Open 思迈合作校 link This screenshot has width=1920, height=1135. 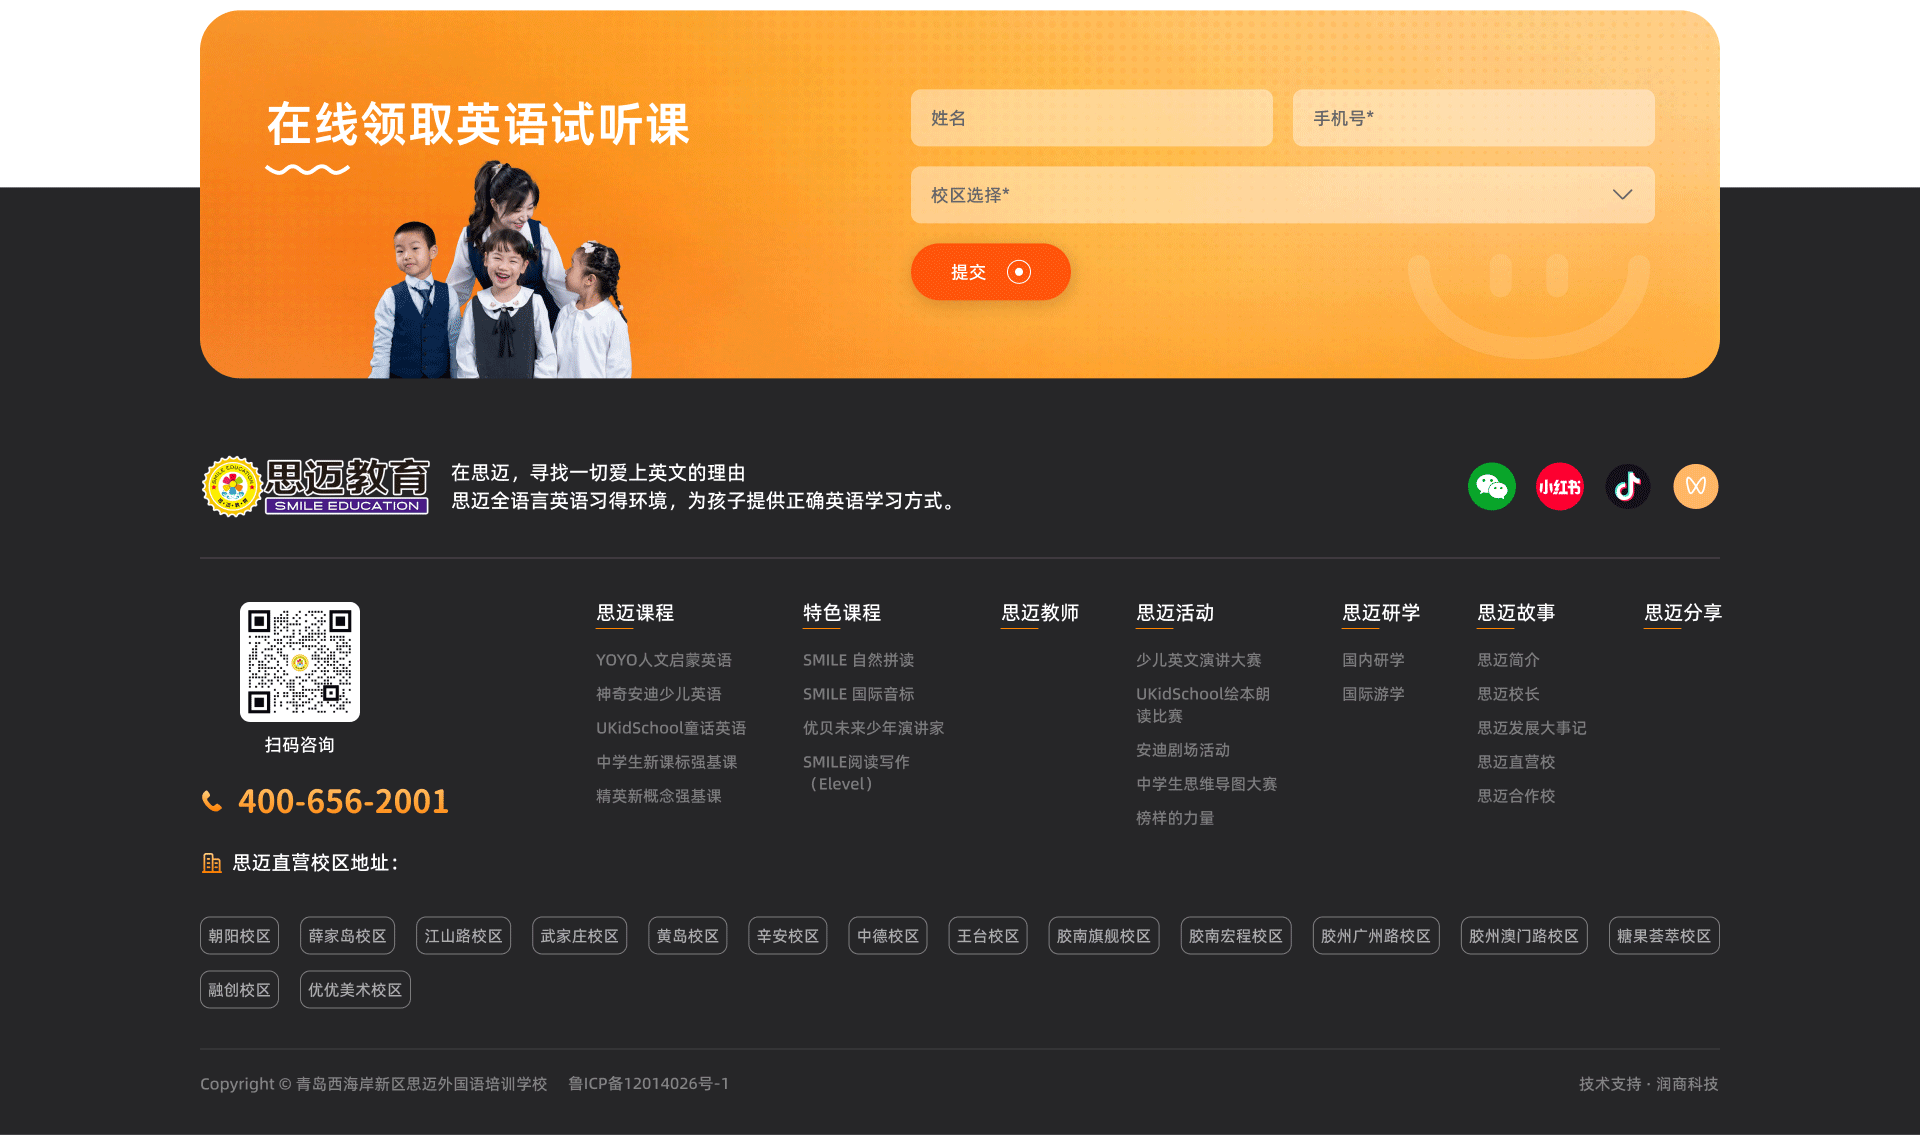click(1516, 796)
